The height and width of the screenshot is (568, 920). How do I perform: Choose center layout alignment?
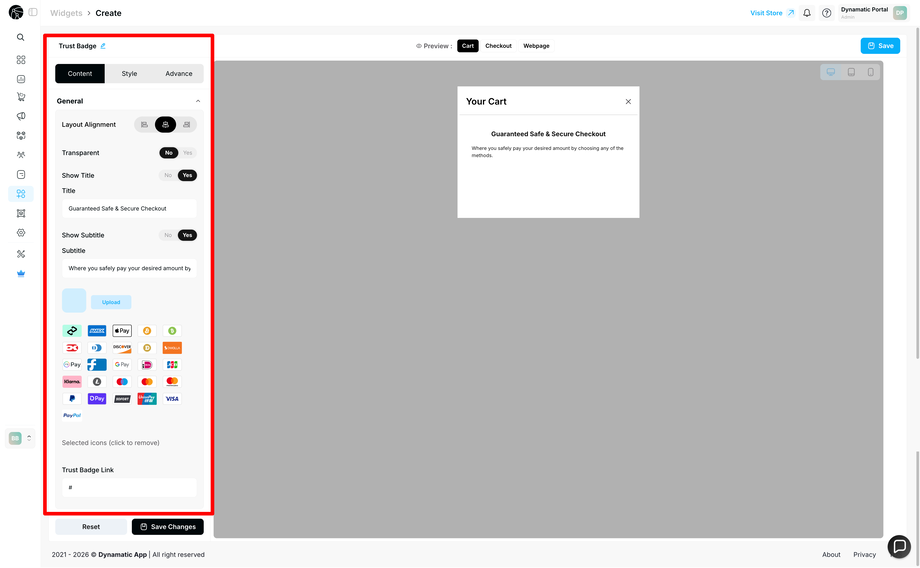165,125
